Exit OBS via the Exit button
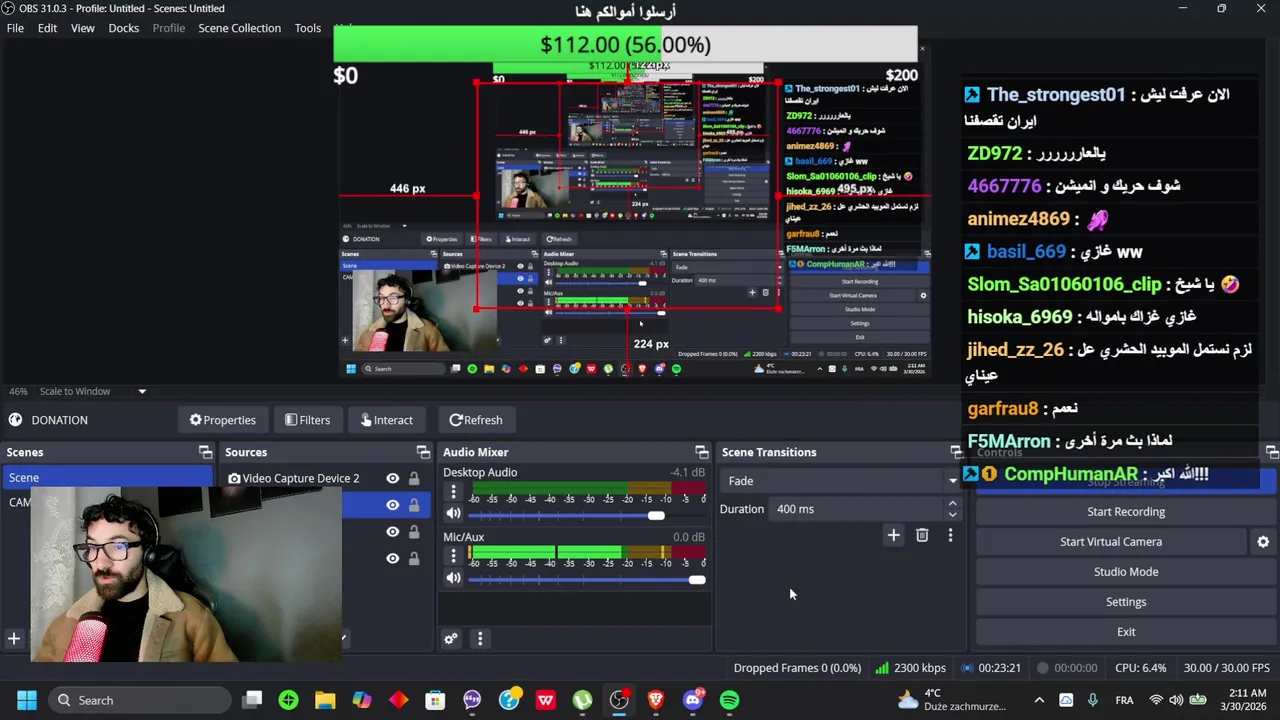Viewport: 1280px width, 720px height. (1126, 631)
